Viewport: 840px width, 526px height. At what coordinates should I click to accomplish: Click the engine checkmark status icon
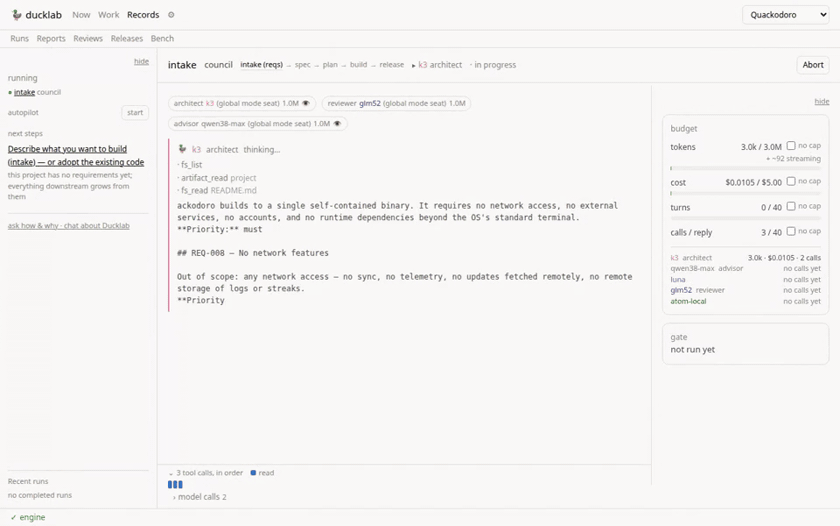pos(13,517)
